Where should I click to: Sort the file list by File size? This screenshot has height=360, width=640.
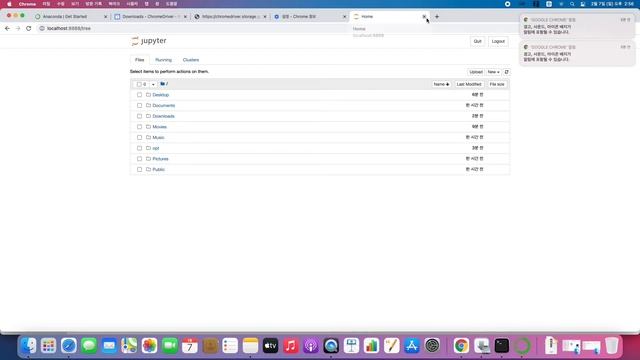click(x=497, y=84)
